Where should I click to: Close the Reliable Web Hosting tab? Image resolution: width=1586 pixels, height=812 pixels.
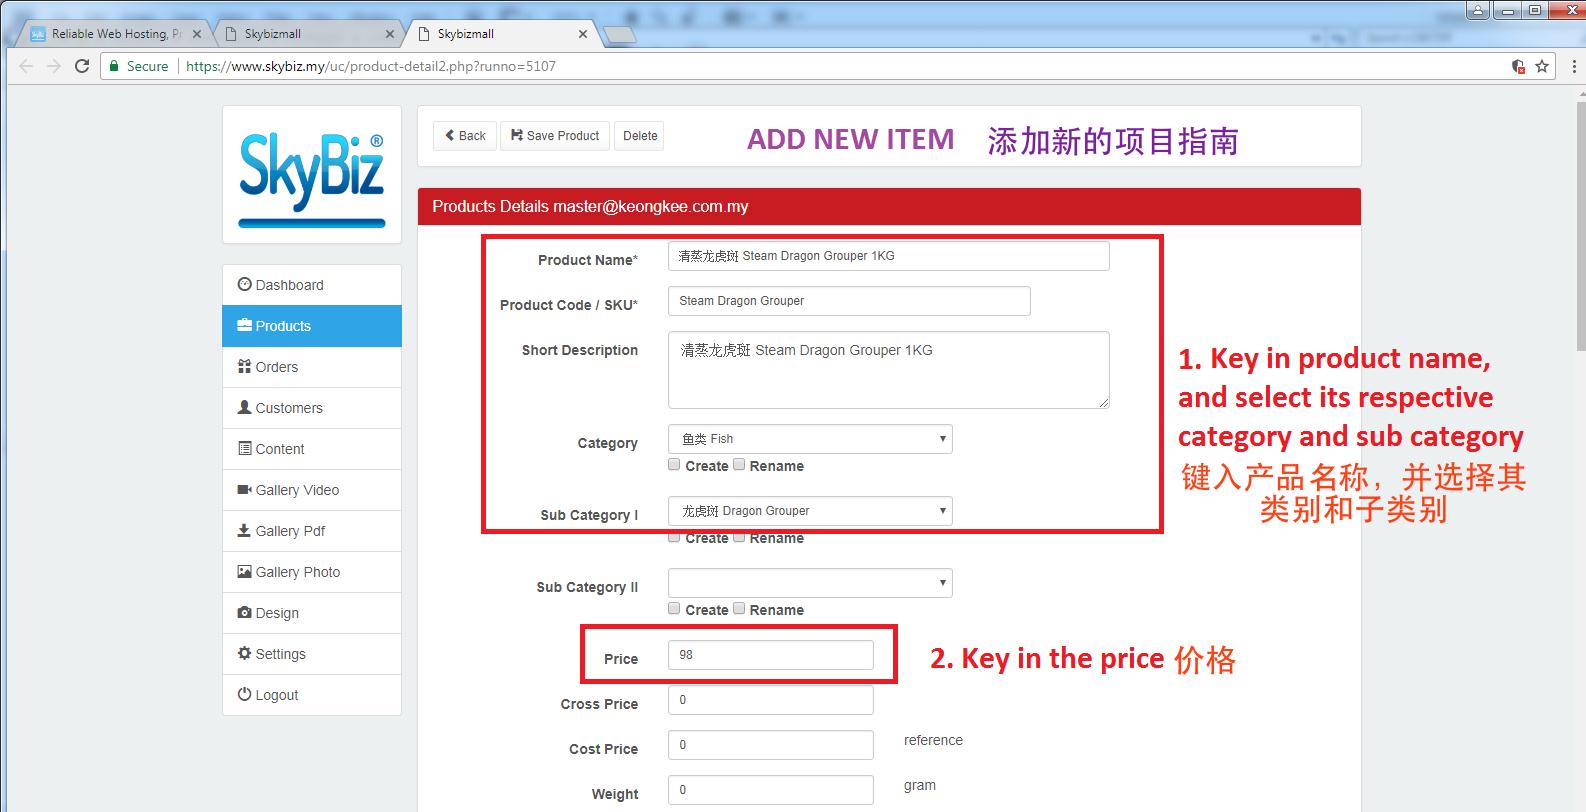click(x=197, y=34)
